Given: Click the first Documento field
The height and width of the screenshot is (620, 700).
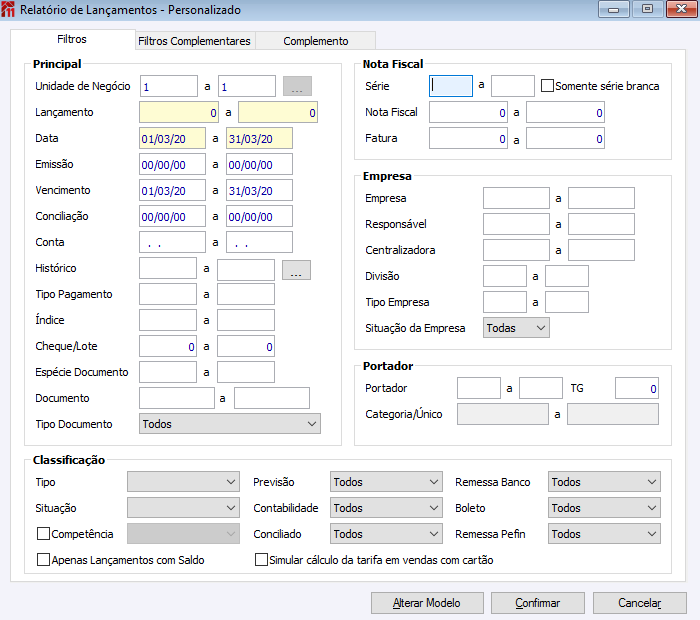Looking at the screenshot, I should pos(177,398).
